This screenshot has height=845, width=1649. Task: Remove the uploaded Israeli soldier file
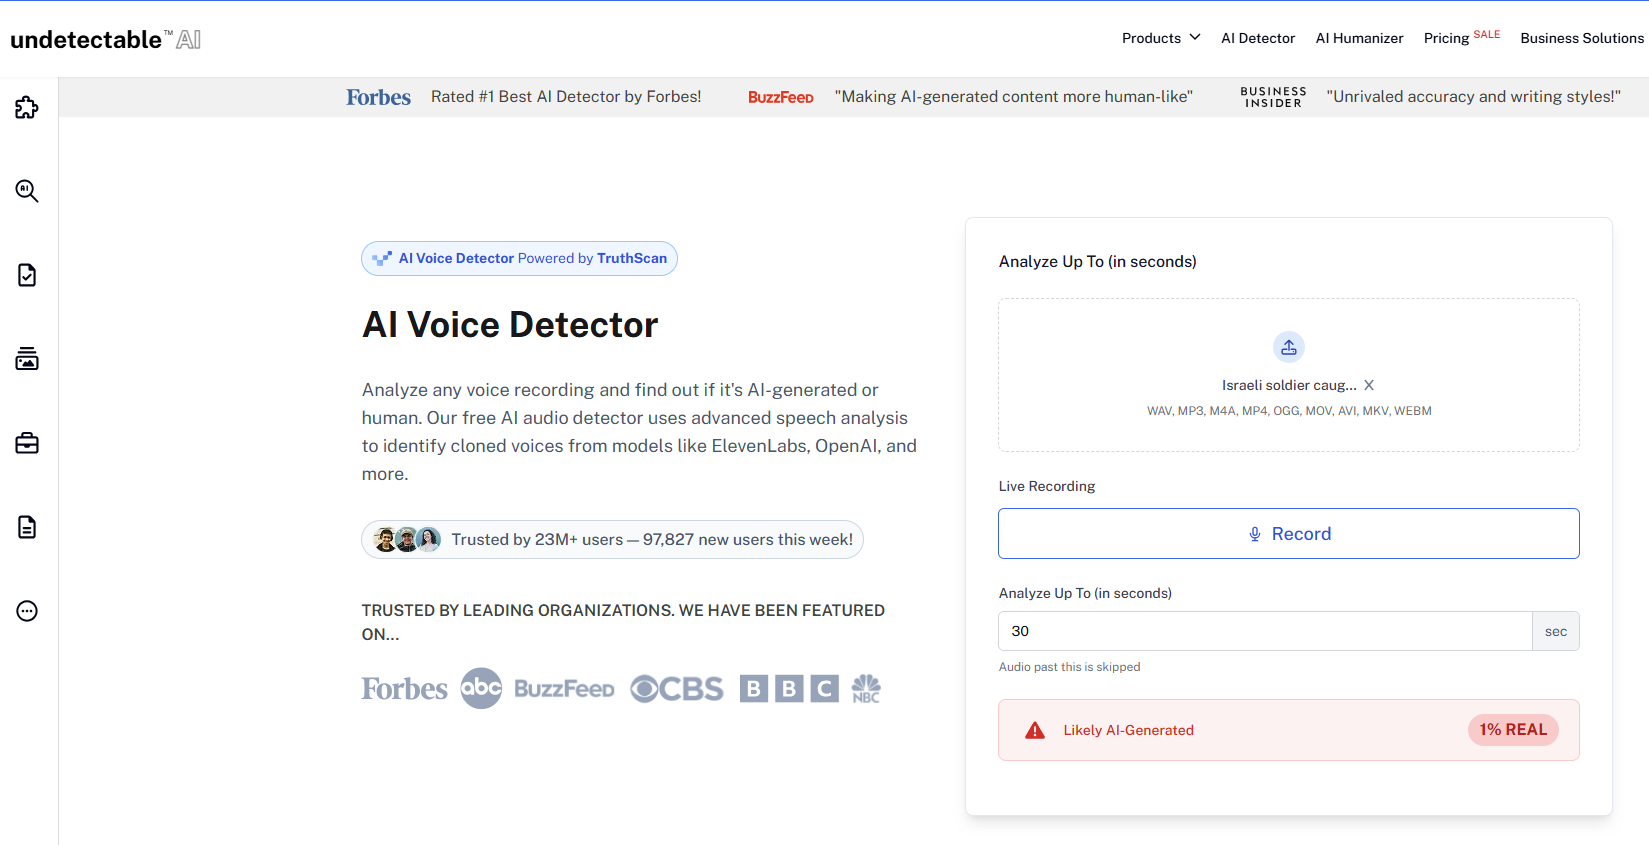coord(1369,385)
